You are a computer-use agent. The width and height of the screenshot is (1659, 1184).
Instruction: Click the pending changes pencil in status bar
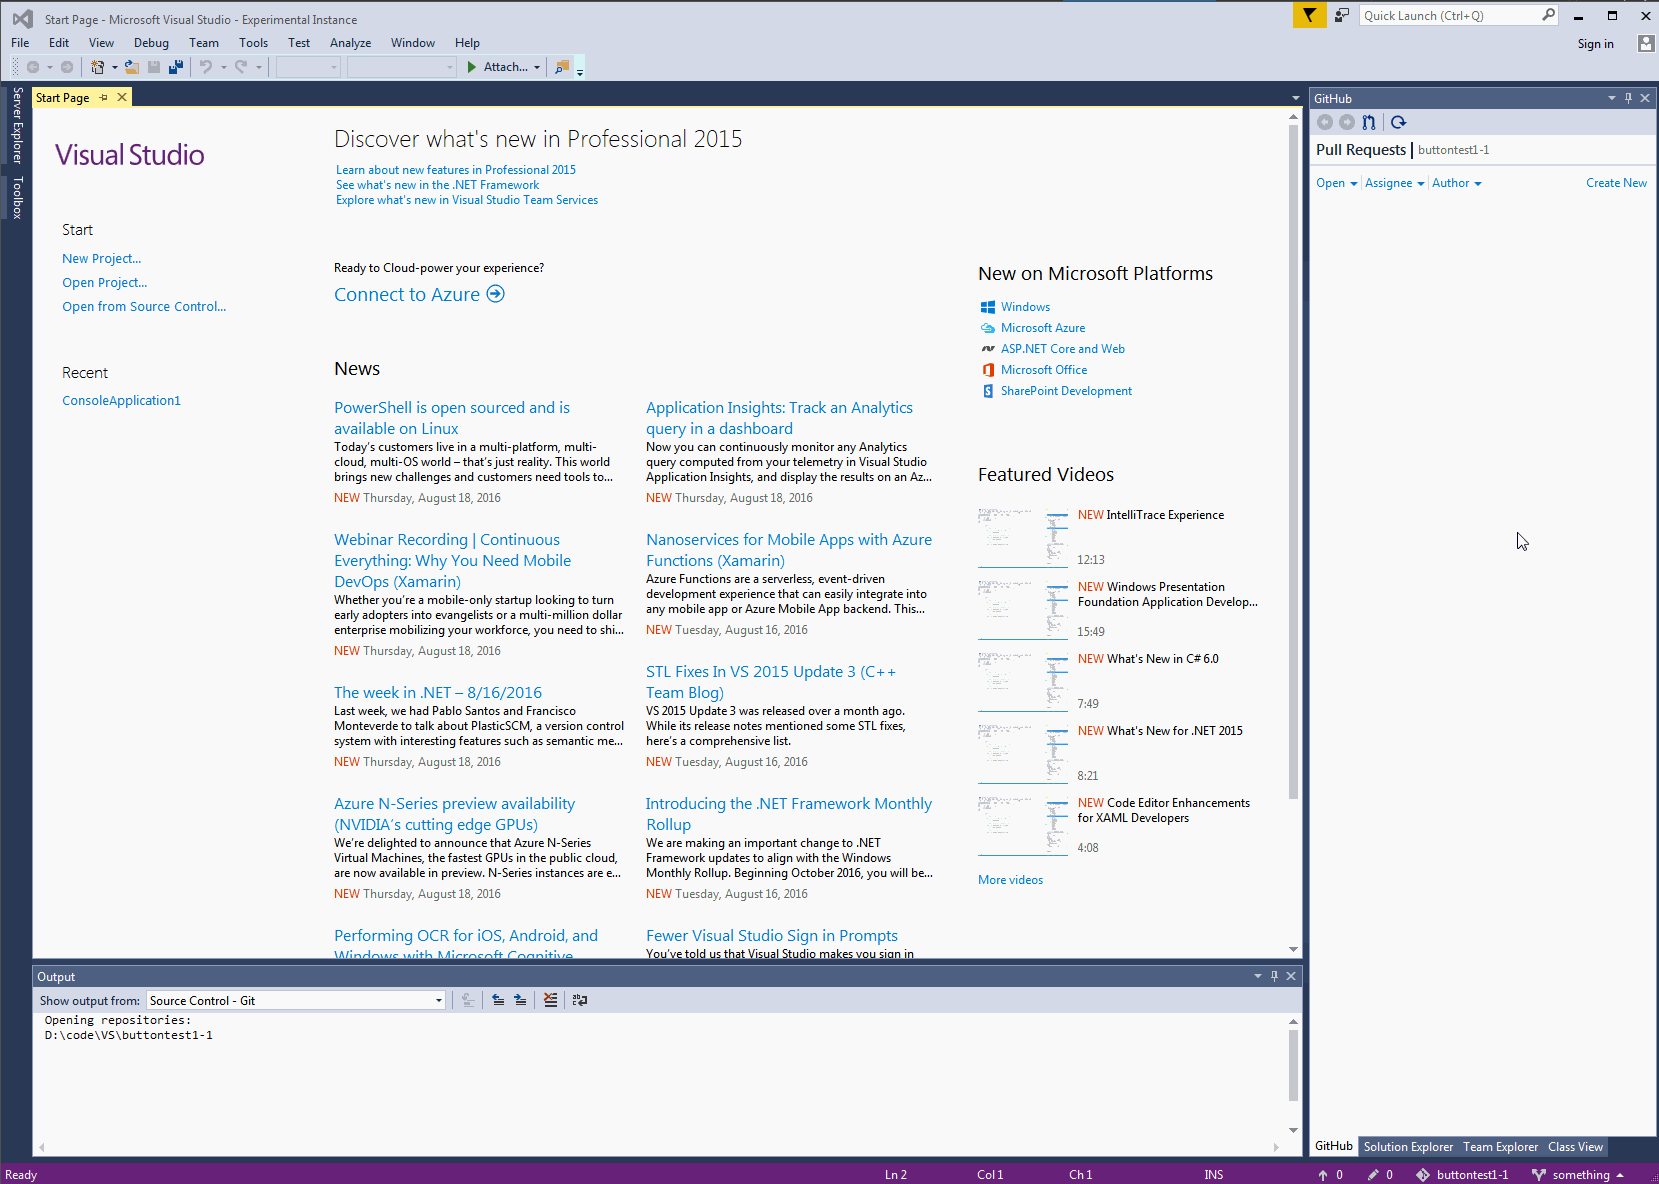point(1373,1175)
